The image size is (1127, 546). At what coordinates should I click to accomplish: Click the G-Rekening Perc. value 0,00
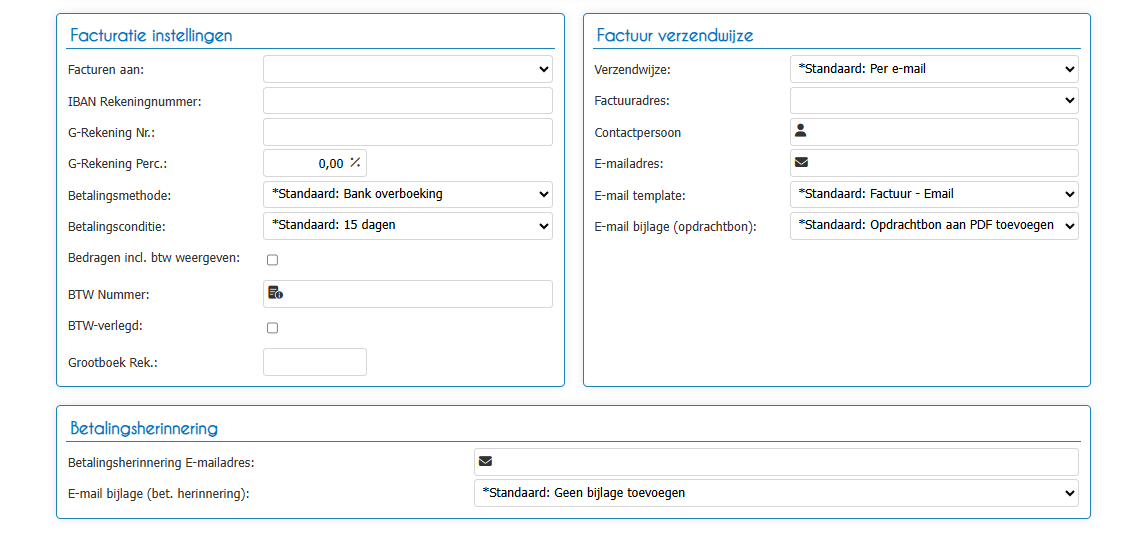(331, 163)
